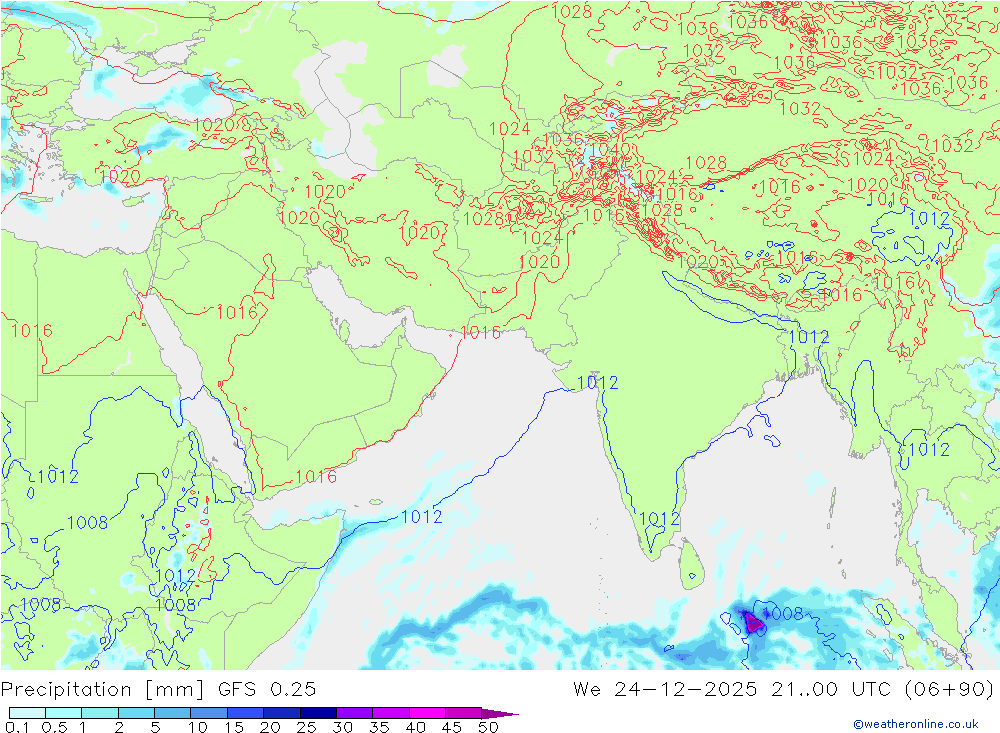Click the 'We 24-12-2025 21..00 UTC (06+90)' timestamp
This screenshot has height=733, width=1000.
click(x=783, y=690)
